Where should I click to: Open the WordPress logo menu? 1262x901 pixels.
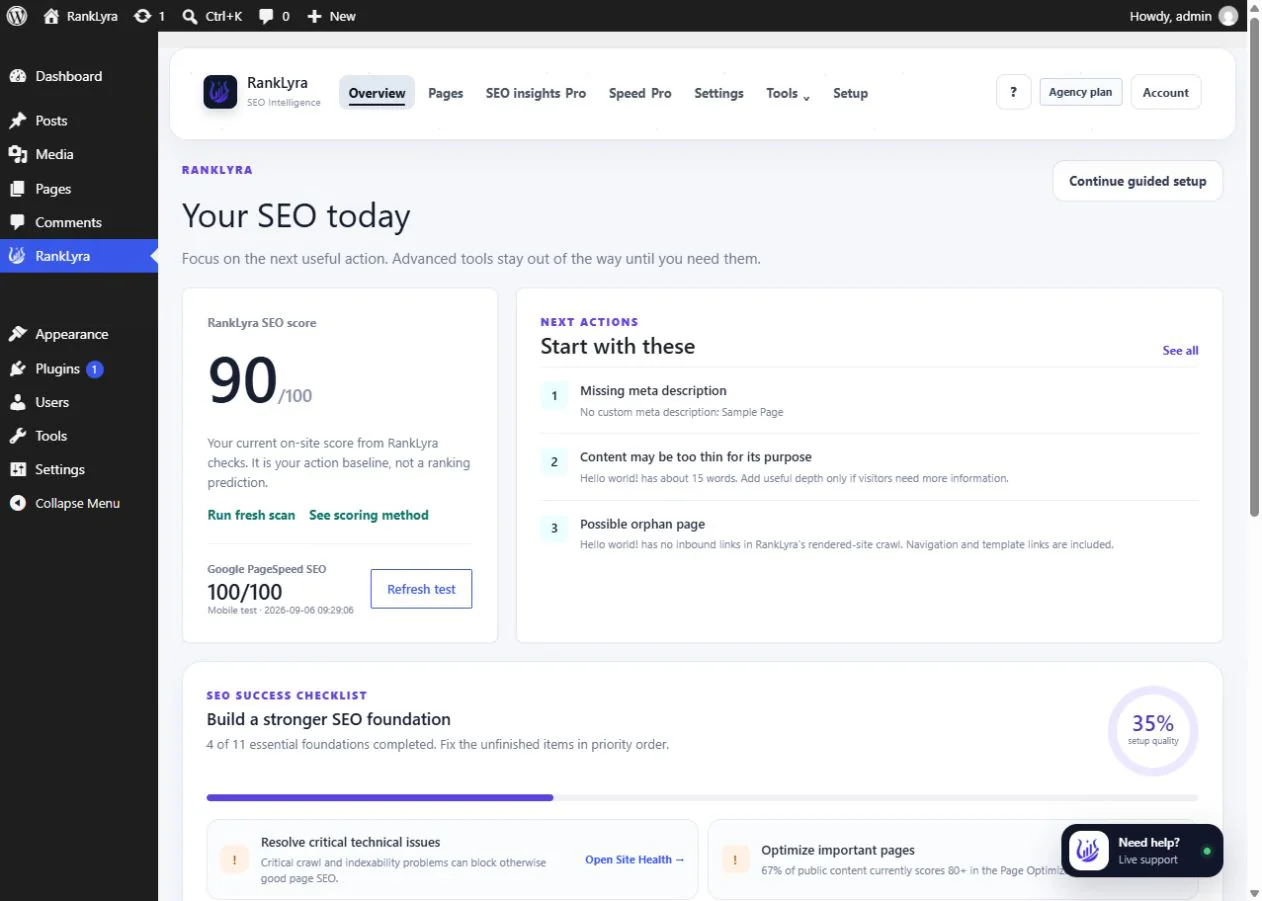[x=17, y=16]
